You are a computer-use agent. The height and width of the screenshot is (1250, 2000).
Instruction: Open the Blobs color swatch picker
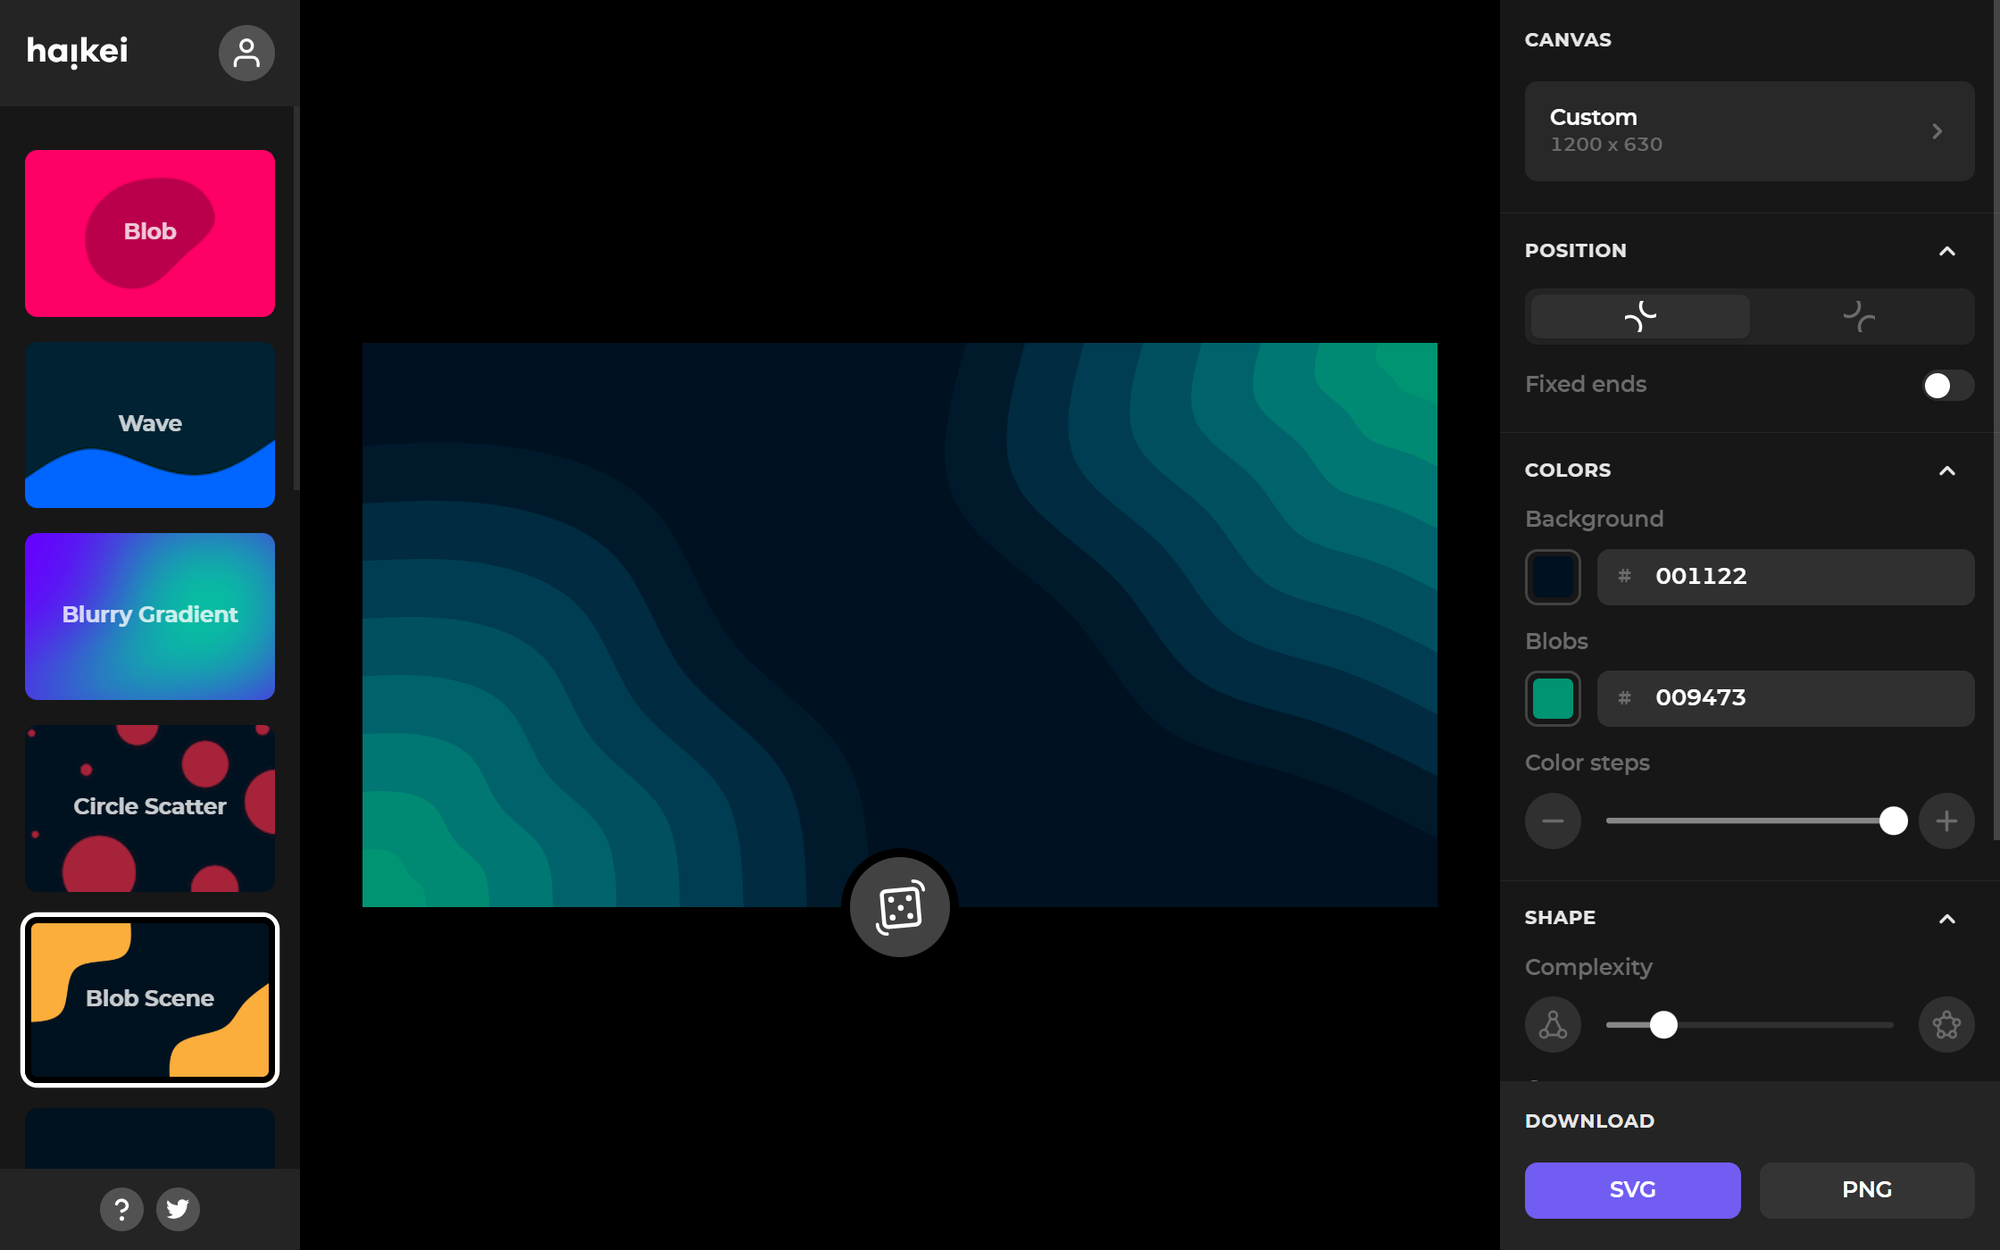click(x=1552, y=698)
